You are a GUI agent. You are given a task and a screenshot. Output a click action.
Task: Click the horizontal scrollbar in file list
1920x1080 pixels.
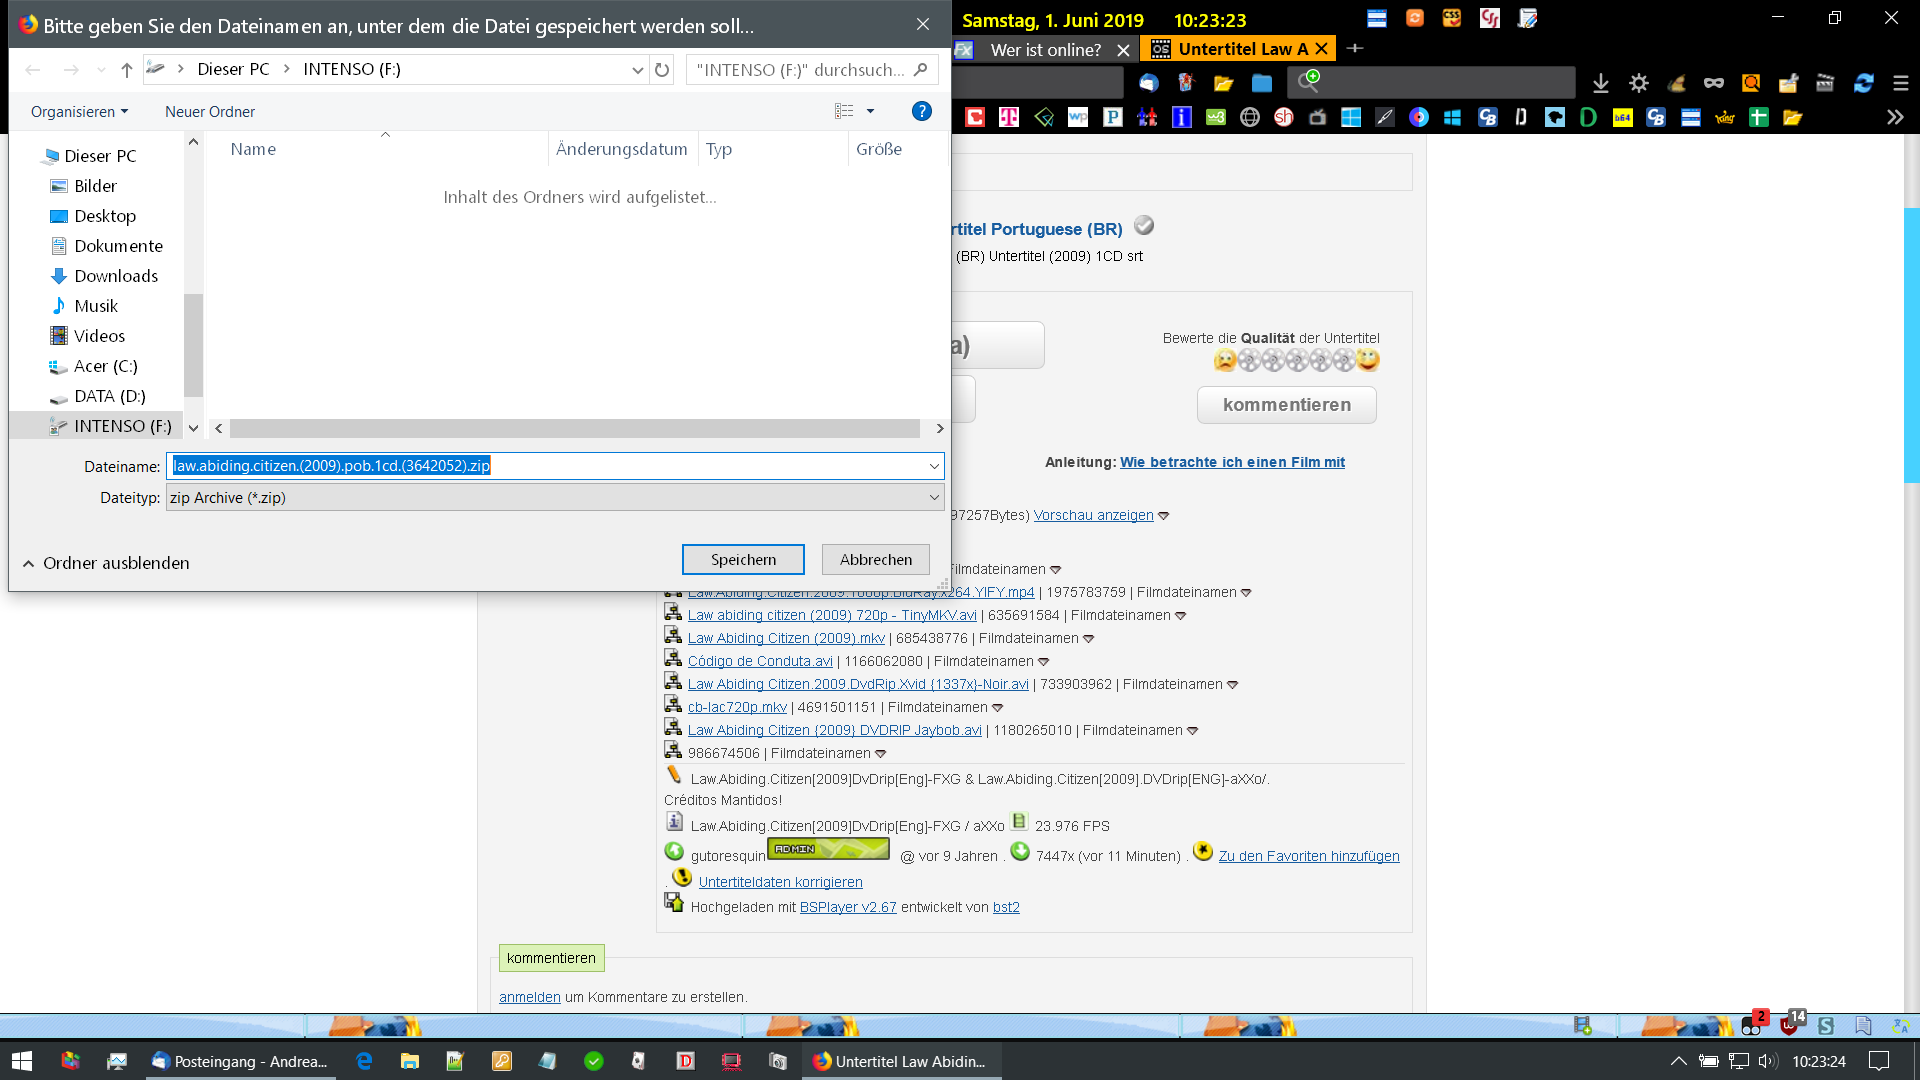click(575, 428)
